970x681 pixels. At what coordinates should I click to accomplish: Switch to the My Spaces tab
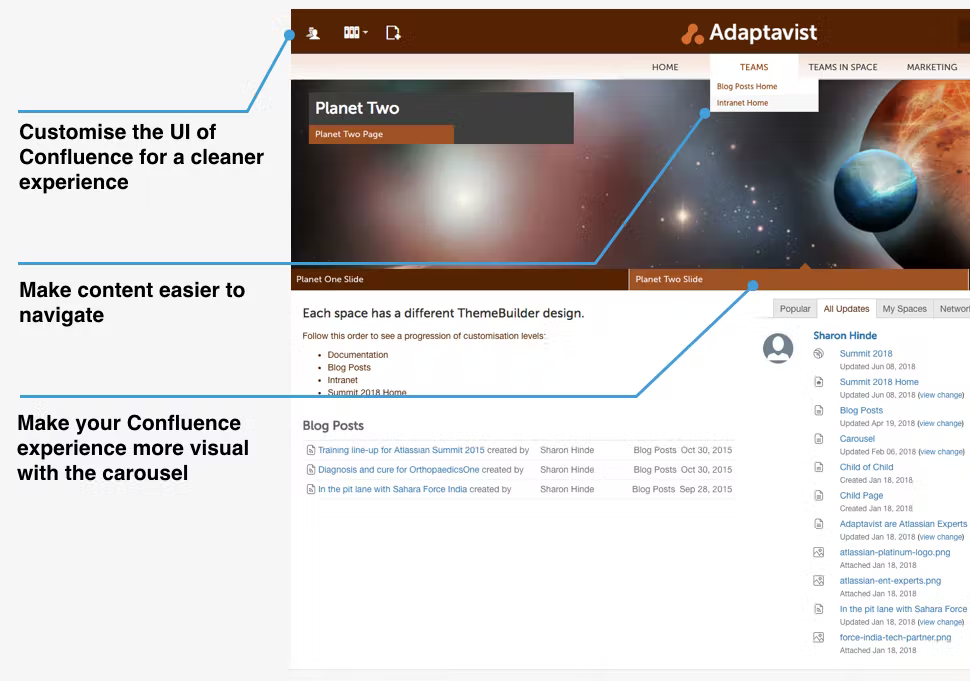click(903, 309)
